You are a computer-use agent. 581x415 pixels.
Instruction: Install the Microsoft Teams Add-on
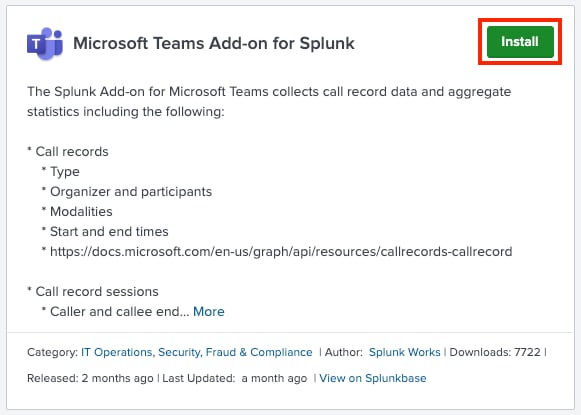coord(520,42)
